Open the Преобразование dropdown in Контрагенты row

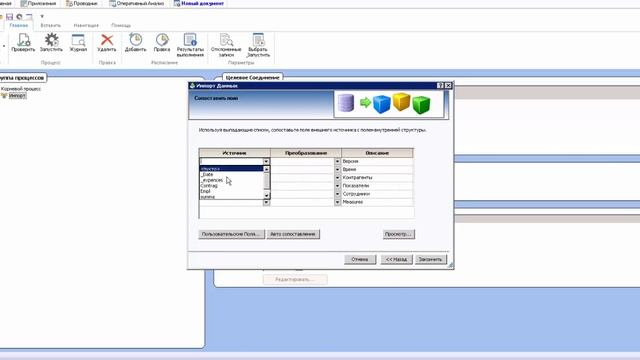tap(337, 178)
